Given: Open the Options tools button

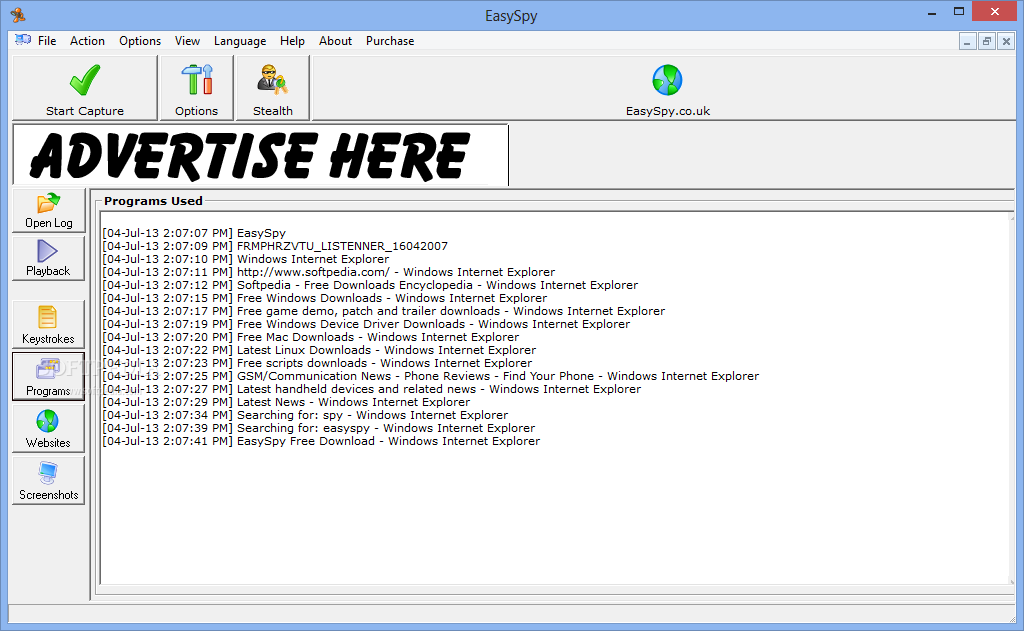Looking at the screenshot, I should 197,88.
